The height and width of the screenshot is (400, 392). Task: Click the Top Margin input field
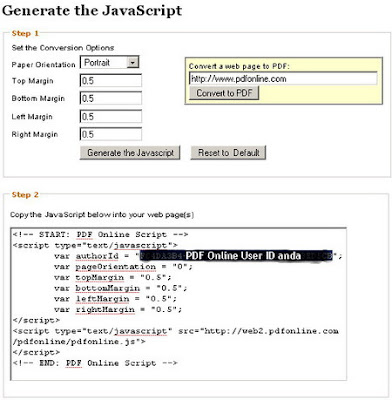[111, 81]
